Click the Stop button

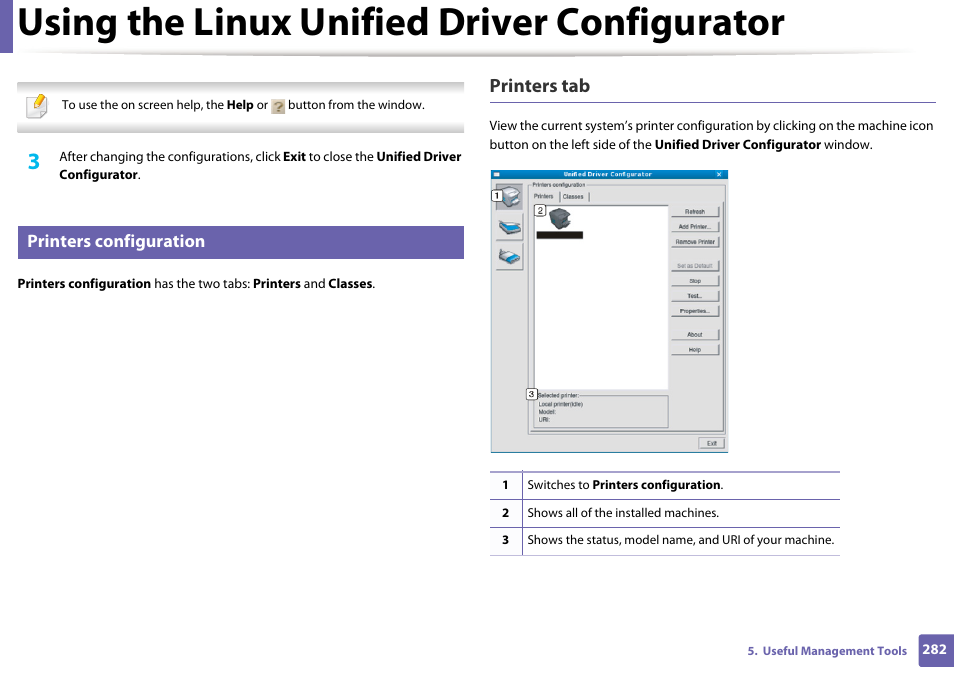click(x=695, y=280)
